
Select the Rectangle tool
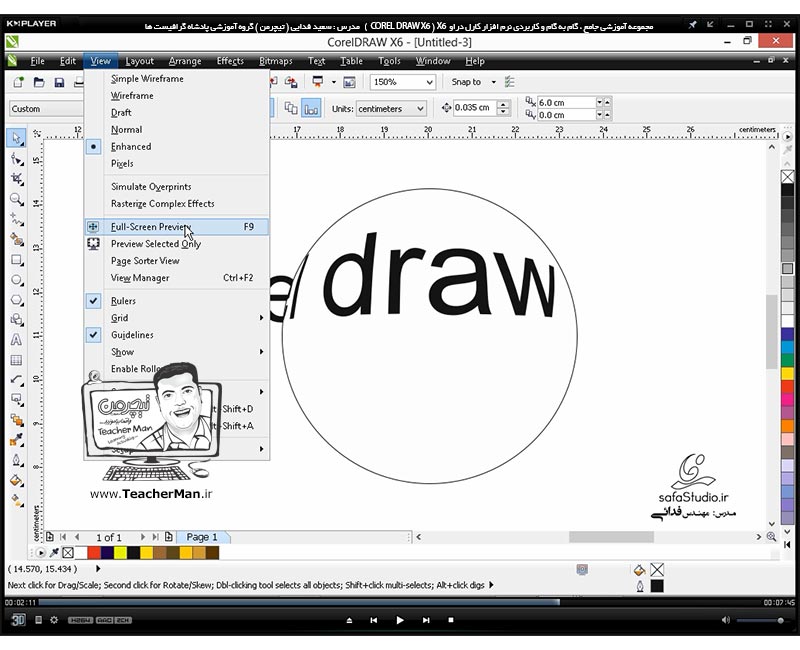click(x=16, y=260)
